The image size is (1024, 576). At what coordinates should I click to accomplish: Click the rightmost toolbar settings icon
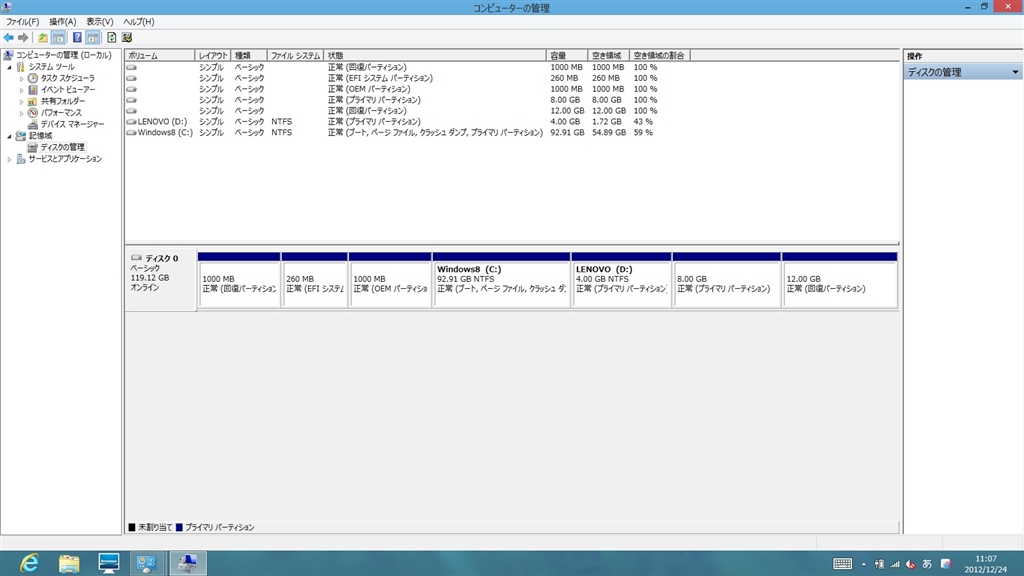tap(127, 37)
